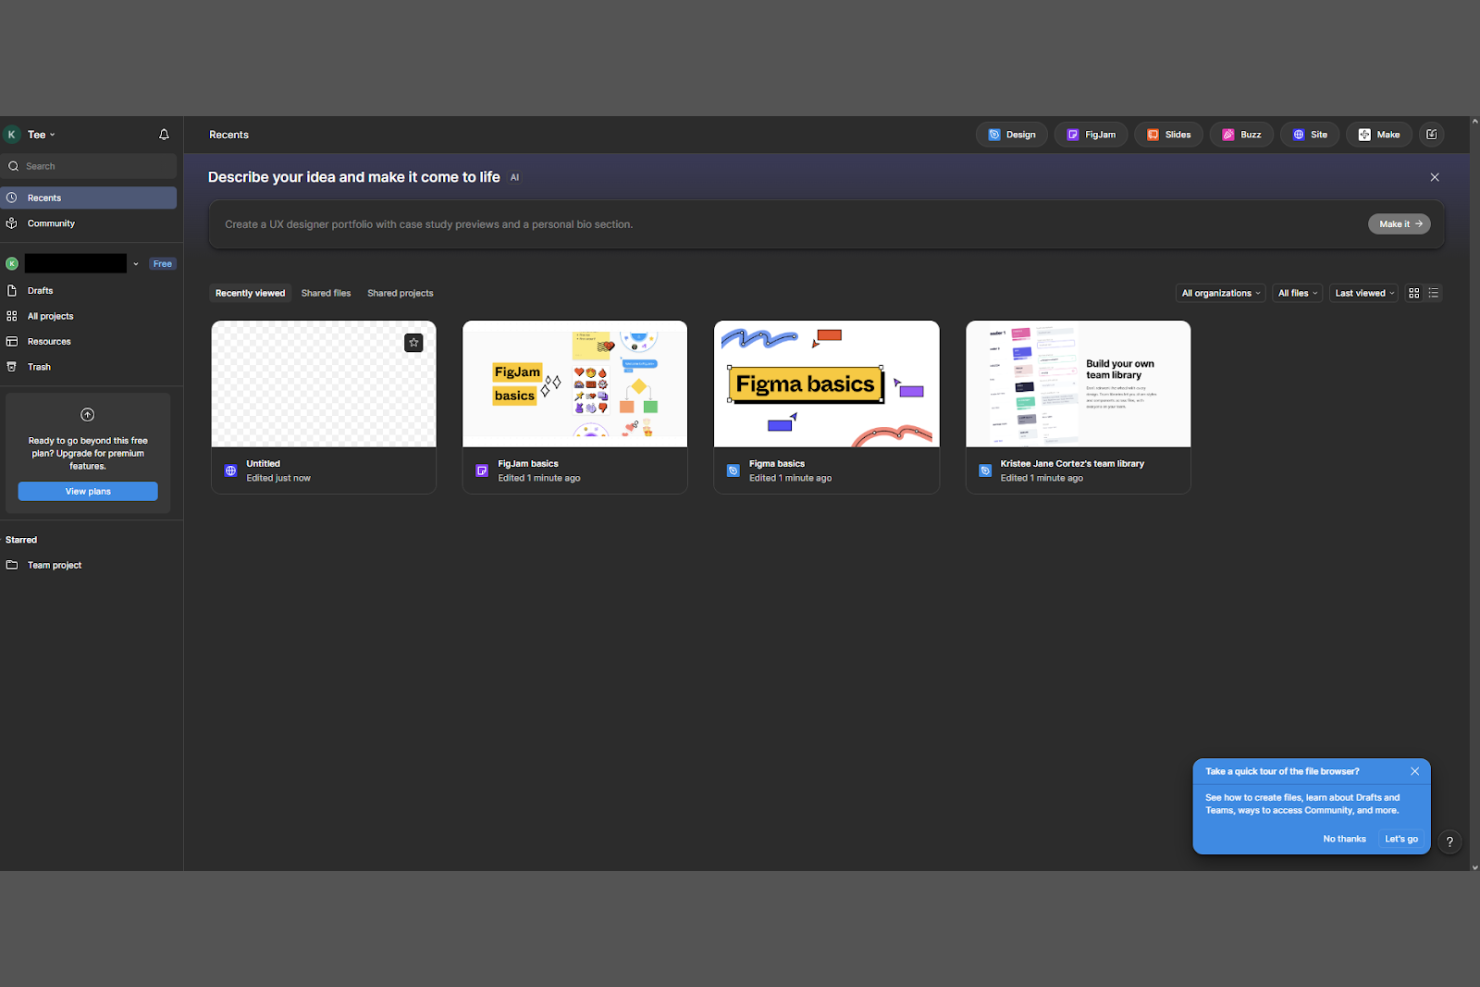Star the Untitled file thumbnail

[x=414, y=342]
